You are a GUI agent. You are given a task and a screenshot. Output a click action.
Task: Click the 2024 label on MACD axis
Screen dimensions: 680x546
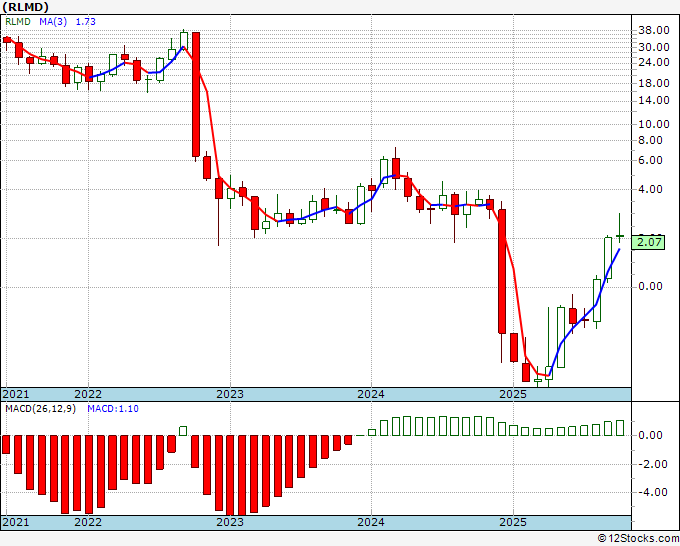[x=371, y=522]
